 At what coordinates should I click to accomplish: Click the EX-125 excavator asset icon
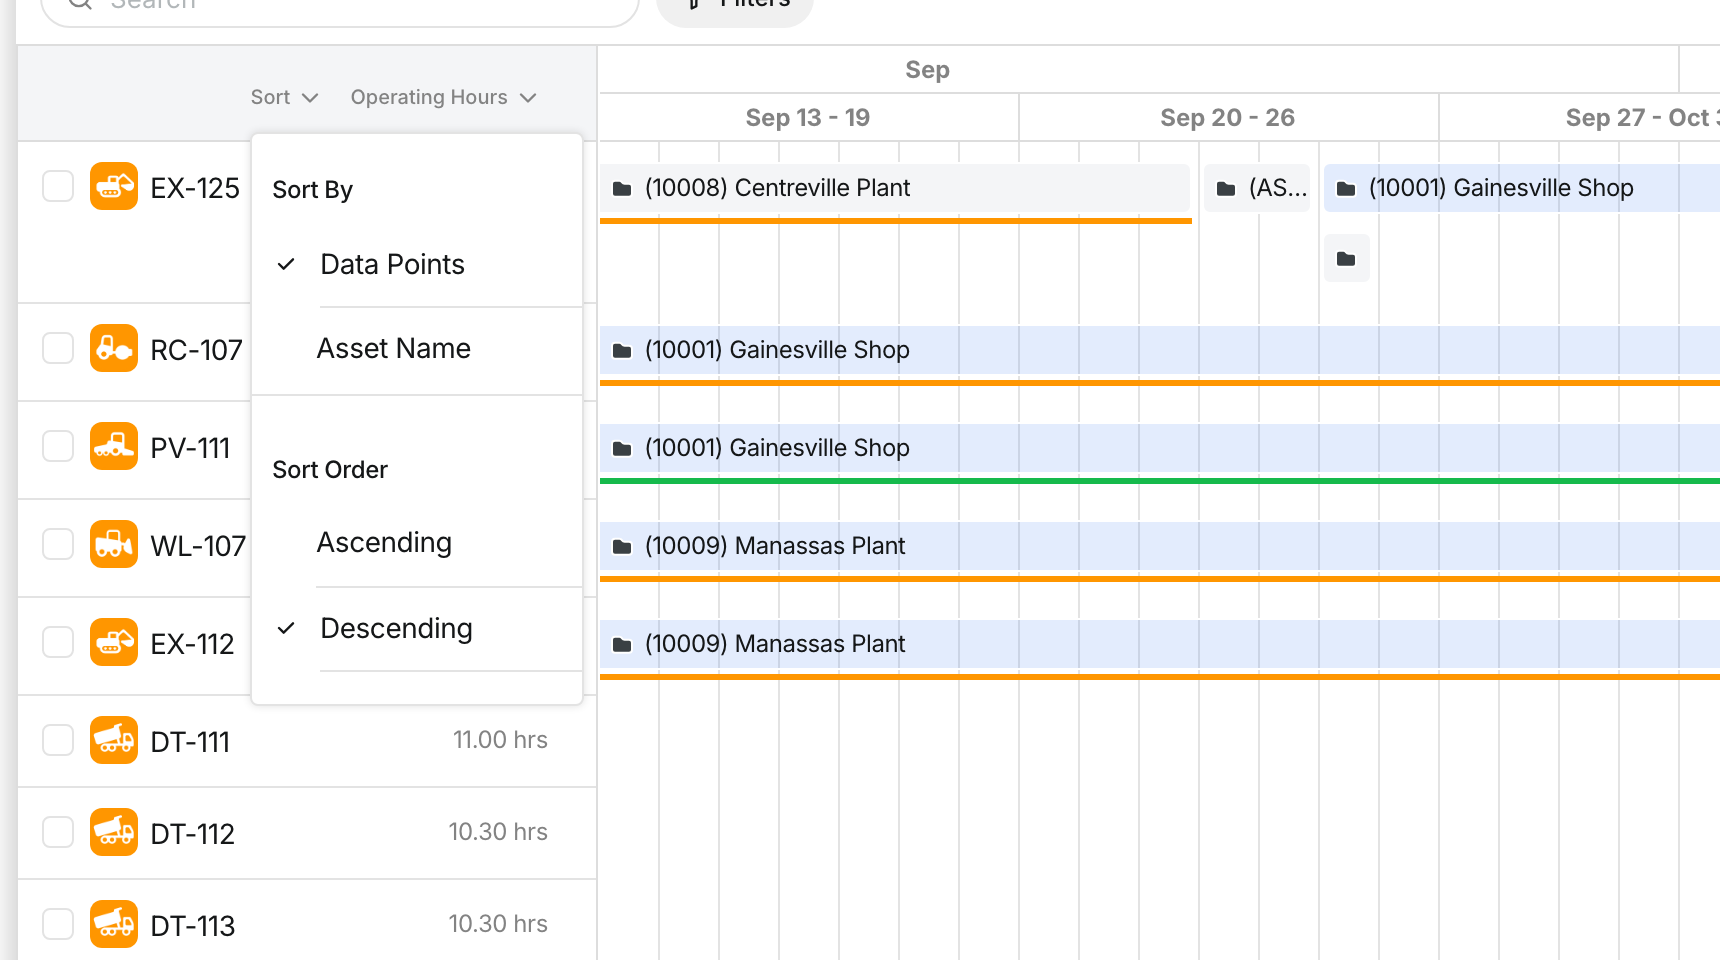(114, 186)
